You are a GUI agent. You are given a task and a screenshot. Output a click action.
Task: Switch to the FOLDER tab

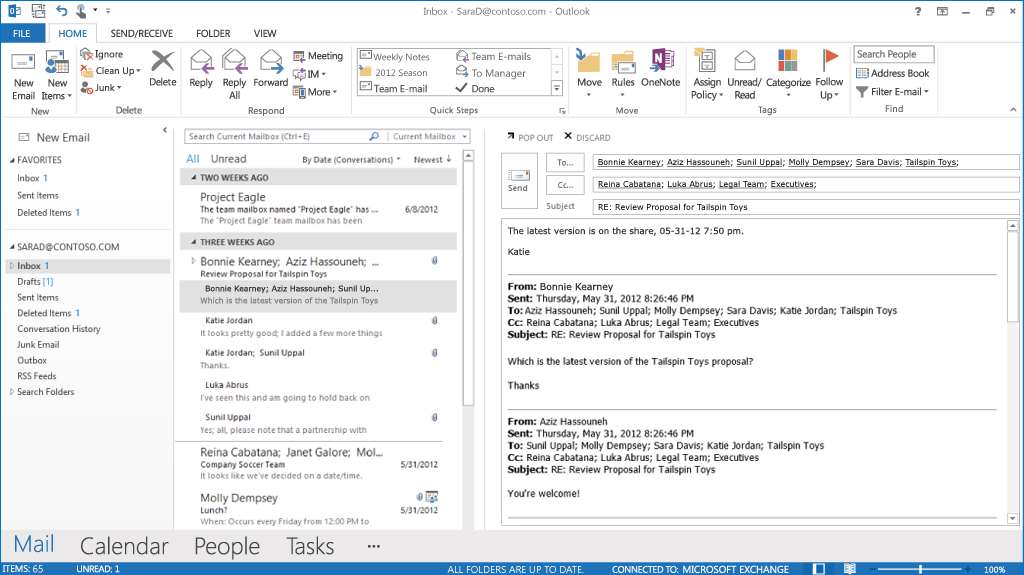(213, 33)
